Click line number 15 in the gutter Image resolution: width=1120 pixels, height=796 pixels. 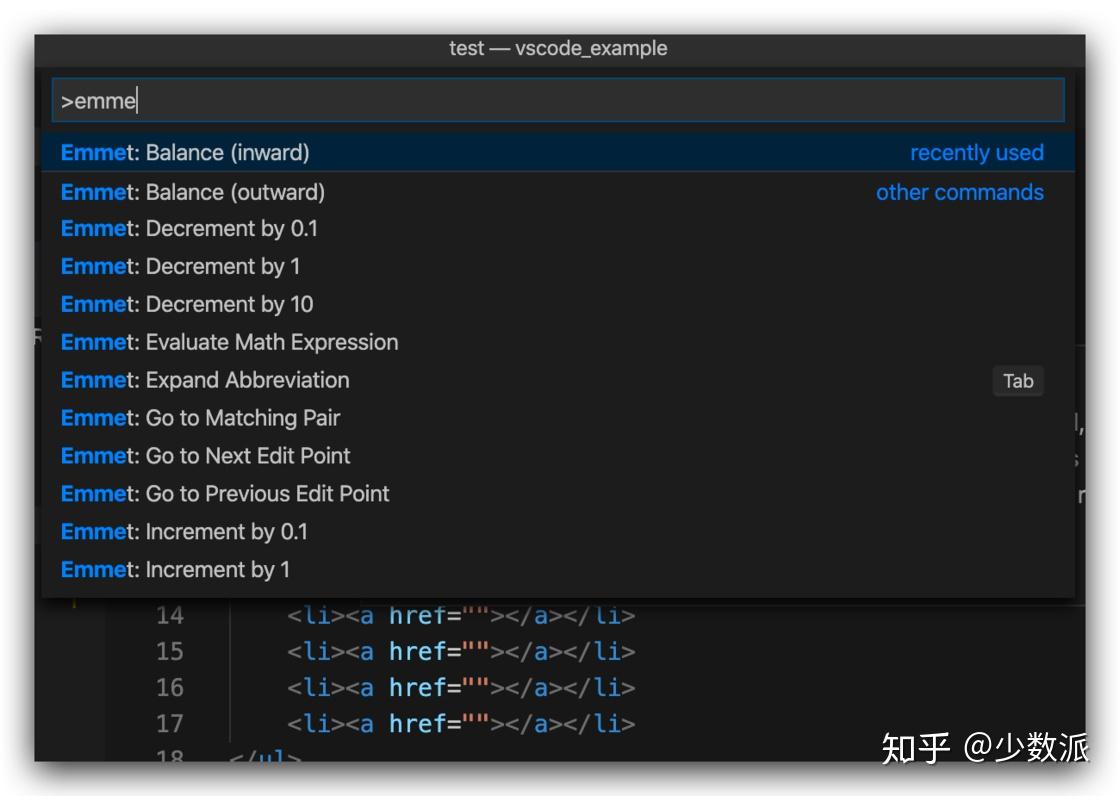(170, 651)
